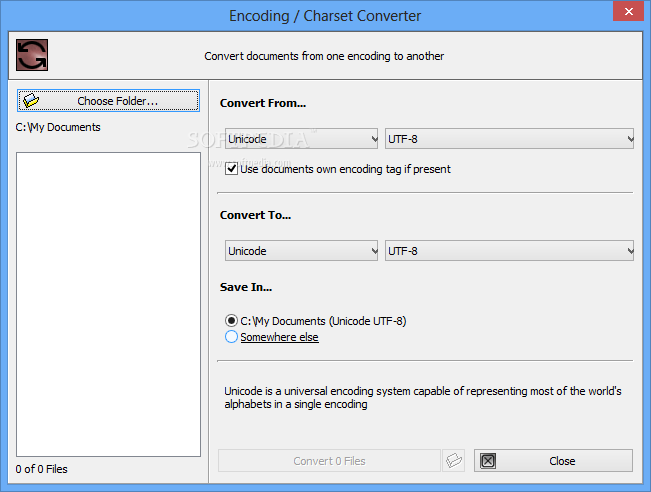Click the folder icon beside Convert 0 Files
Image resolution: width=651 pixels, height=492 pixels.
(x=454, y=460)
